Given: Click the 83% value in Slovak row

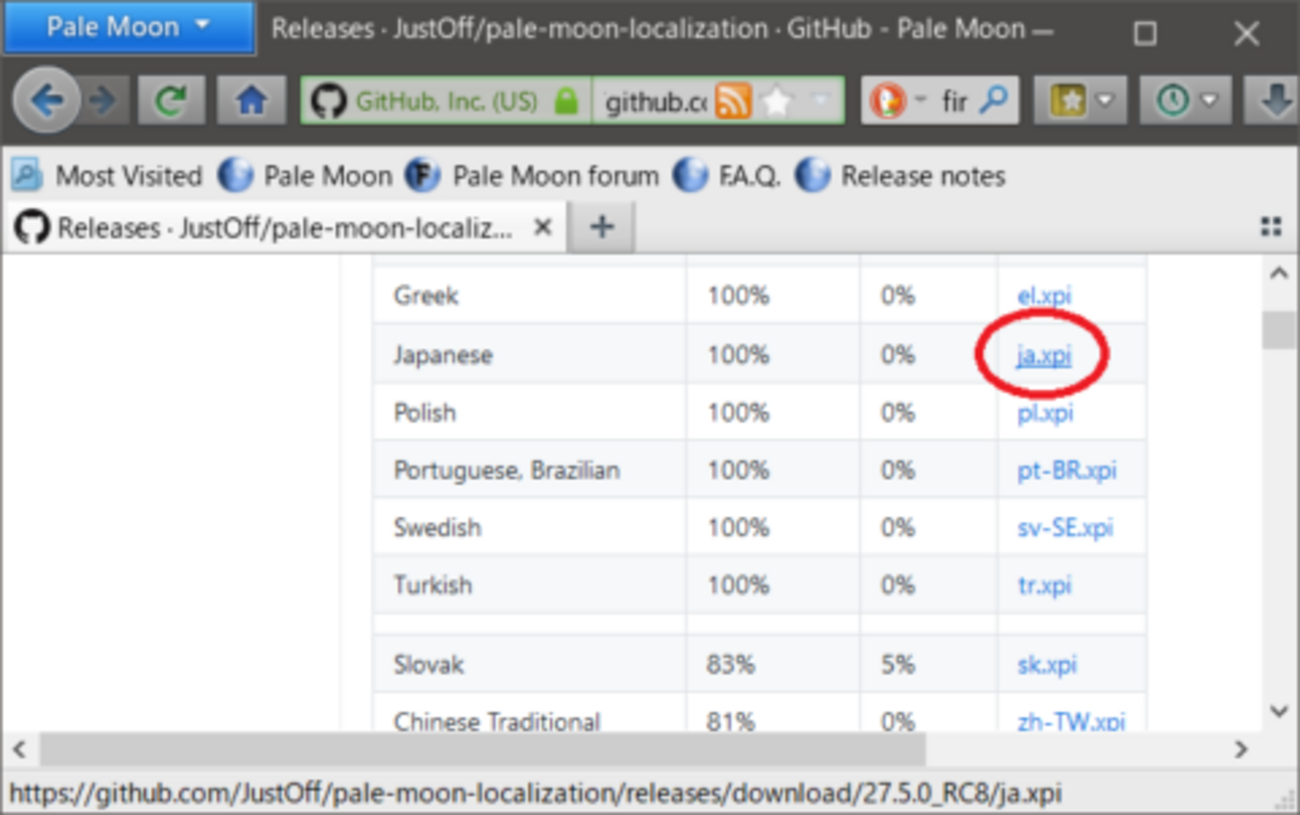Looking at the screenshot, I should click(731, 664).
